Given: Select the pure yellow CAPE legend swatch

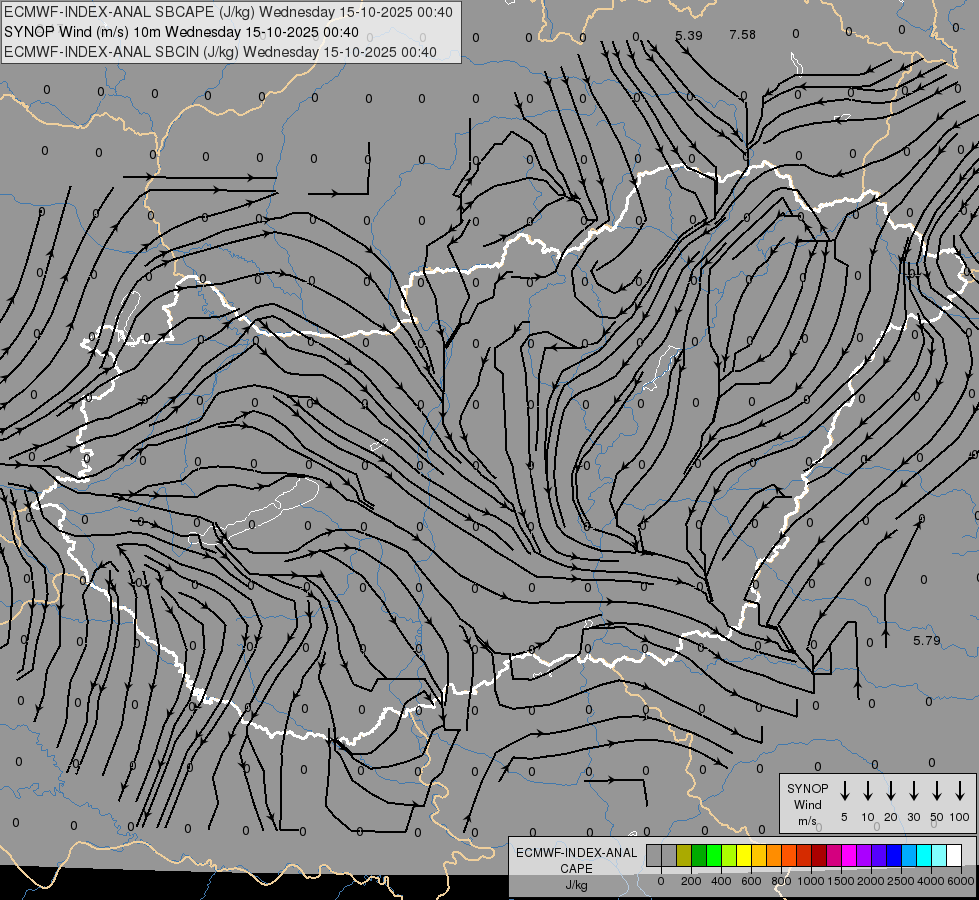Looking at the screenshot, I should tap(744, 855).
